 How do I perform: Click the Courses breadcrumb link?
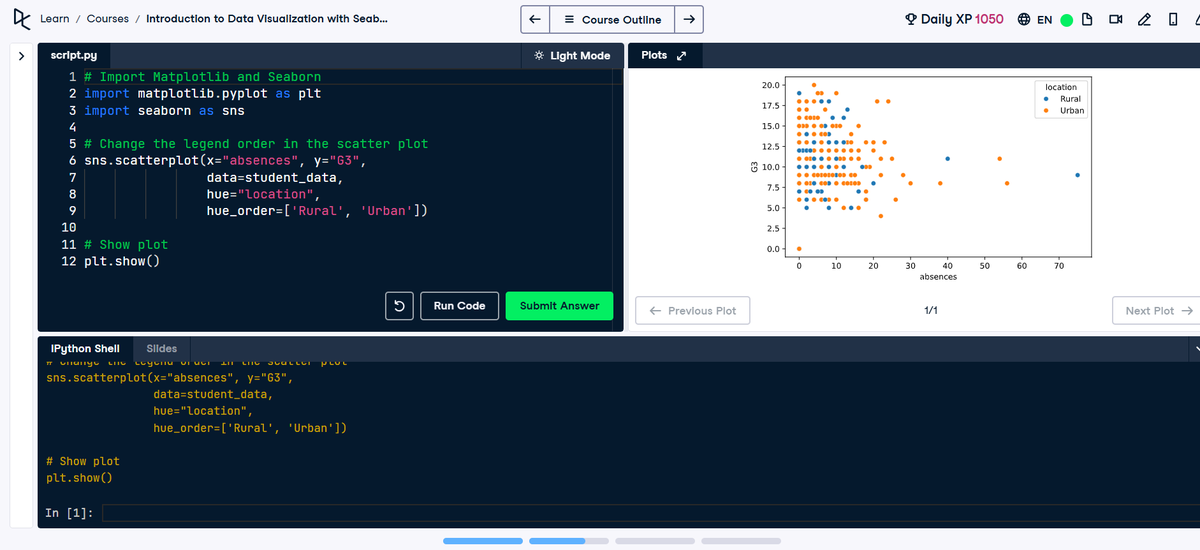pos(108,19)
